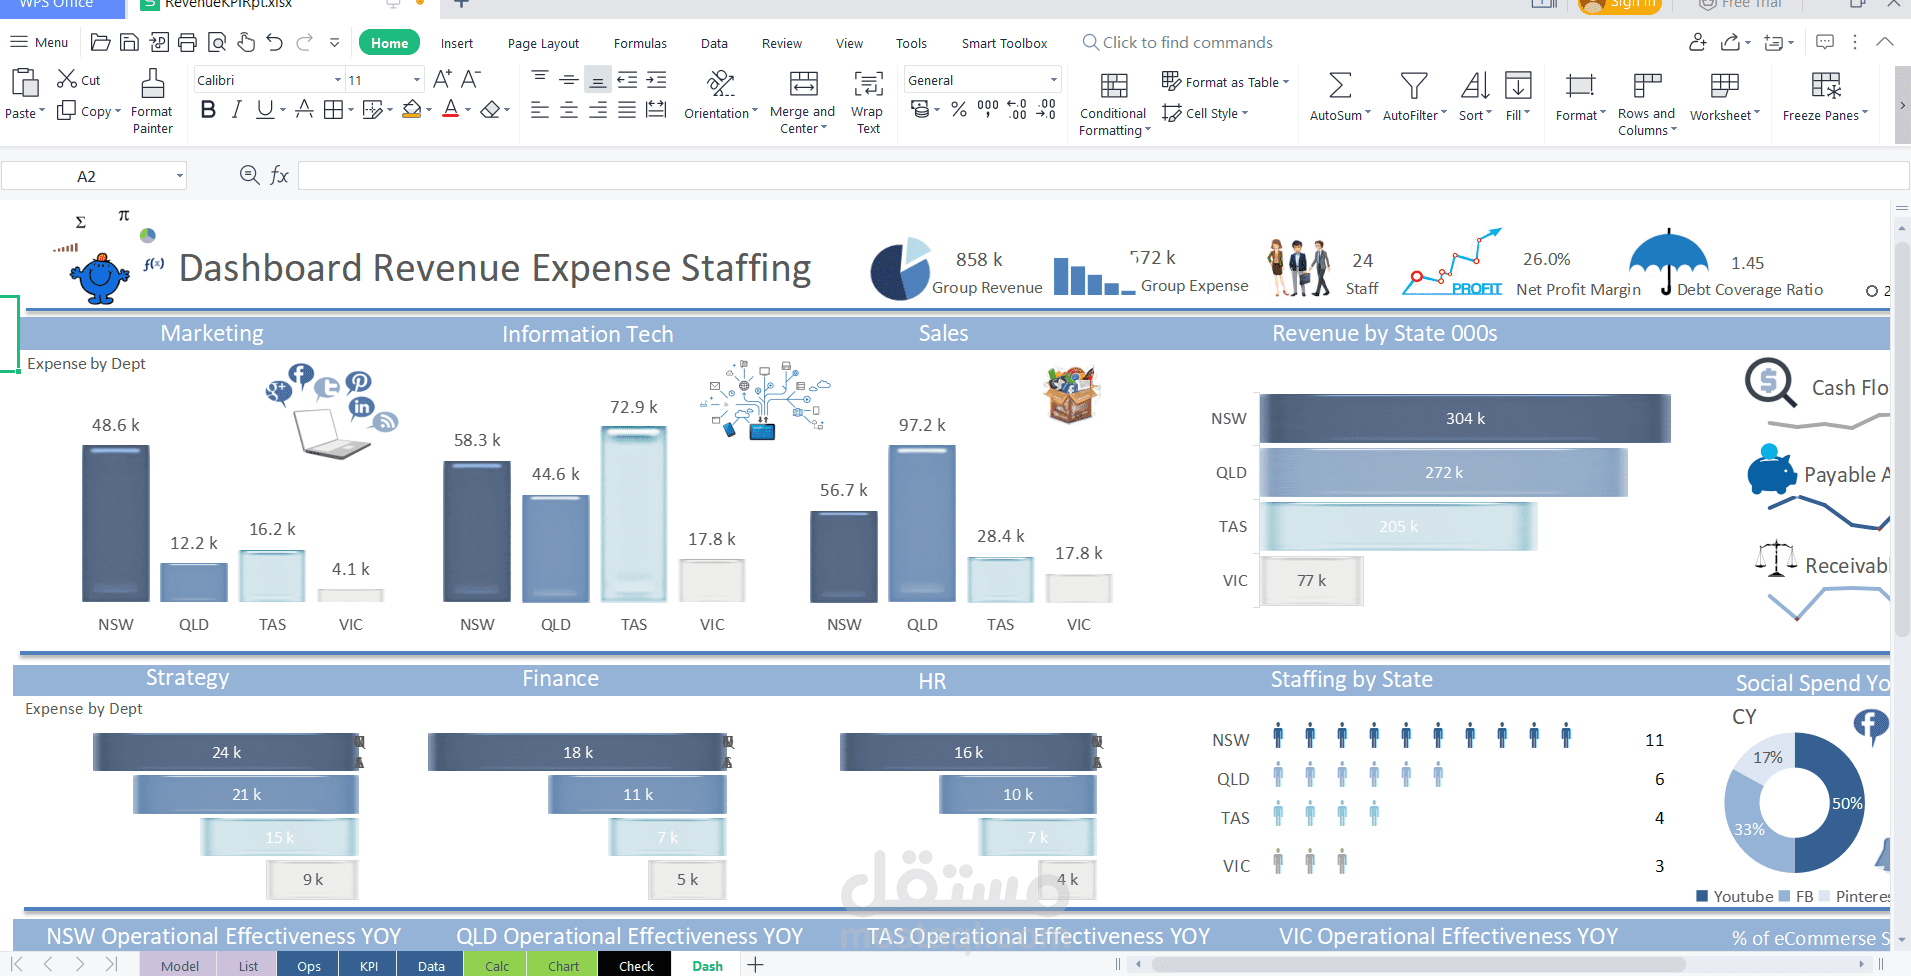
Task: Click into the formula bar input field
Action: (1103, 176)
